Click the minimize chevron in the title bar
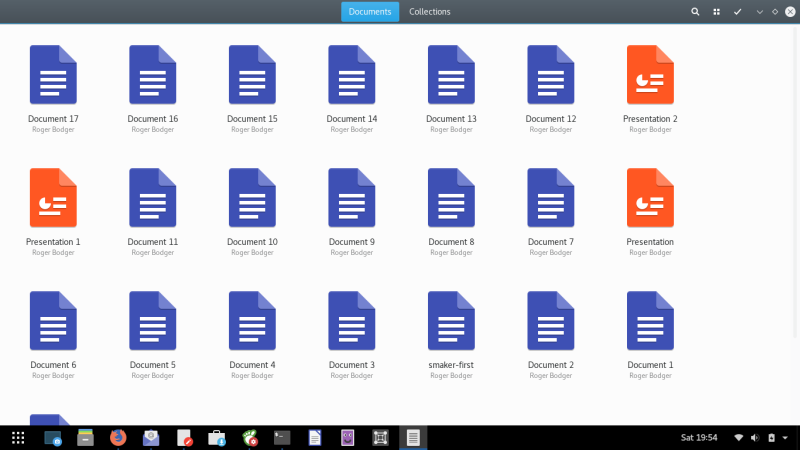Screen dimensions: 800x450 coord(760,12)
